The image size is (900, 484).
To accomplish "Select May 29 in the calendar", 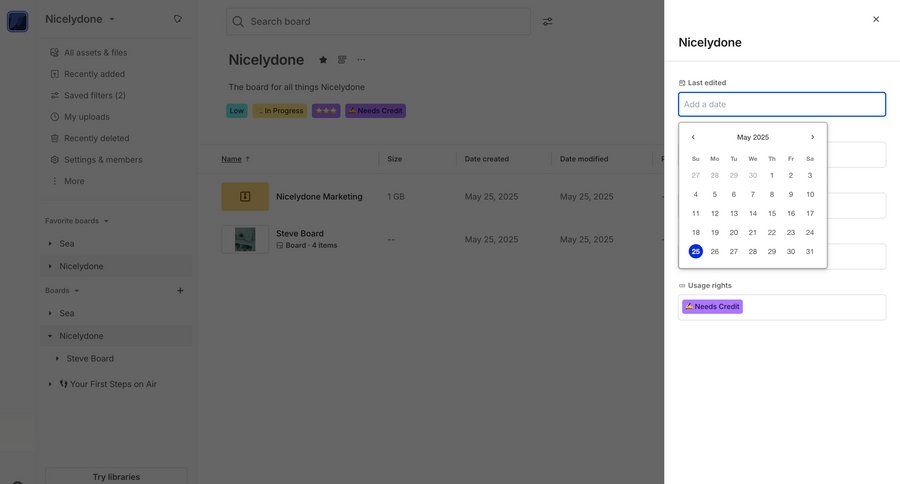I will tap(772, 251).
